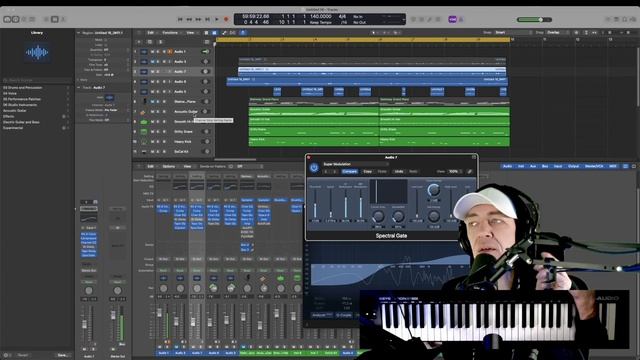
Task: Select the Experimental library category
Action: (x=13, y=127)
